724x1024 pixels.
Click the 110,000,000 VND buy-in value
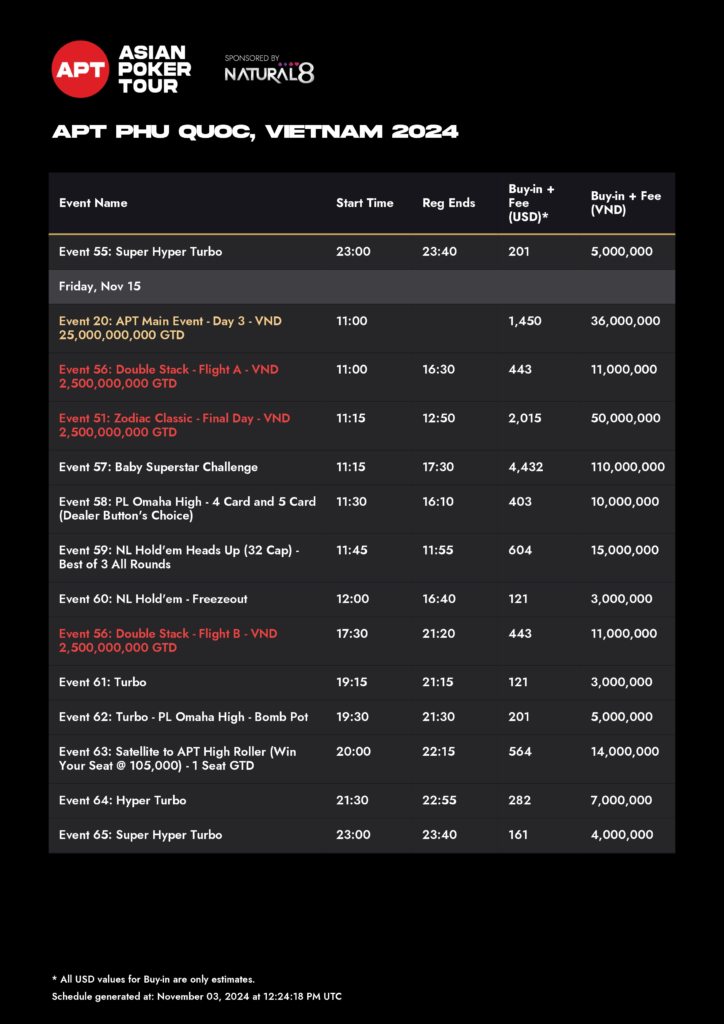click(x=628, y=467)
